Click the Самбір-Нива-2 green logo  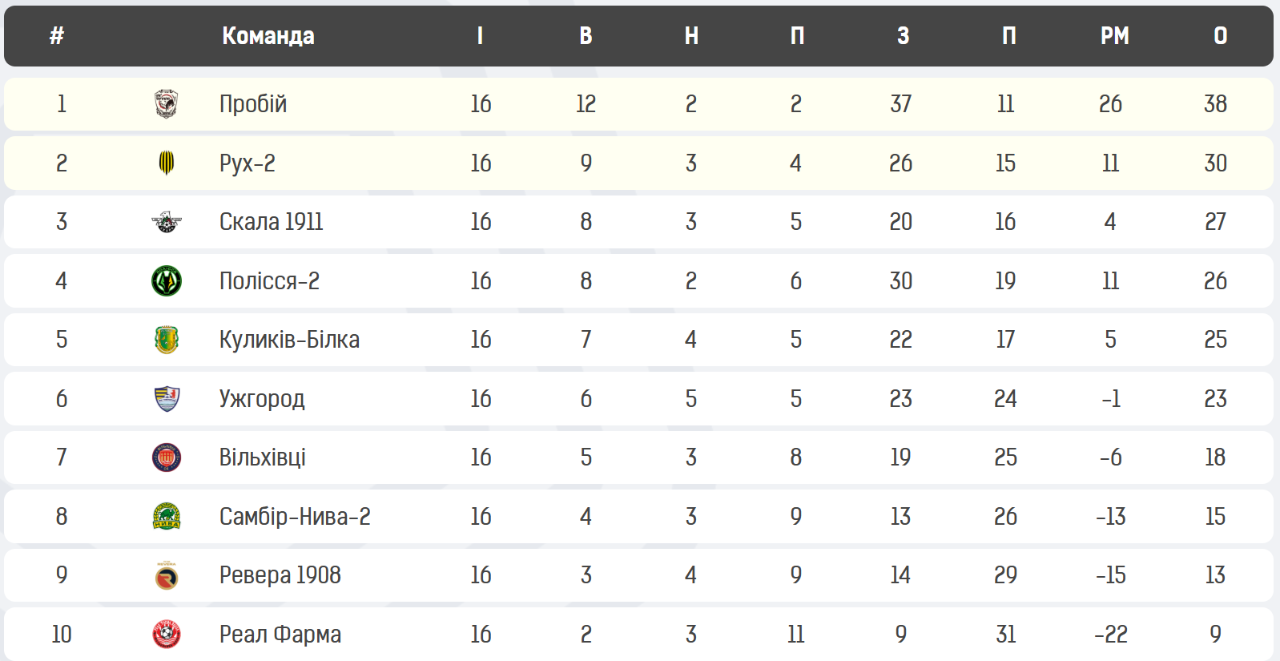(167, 517)
